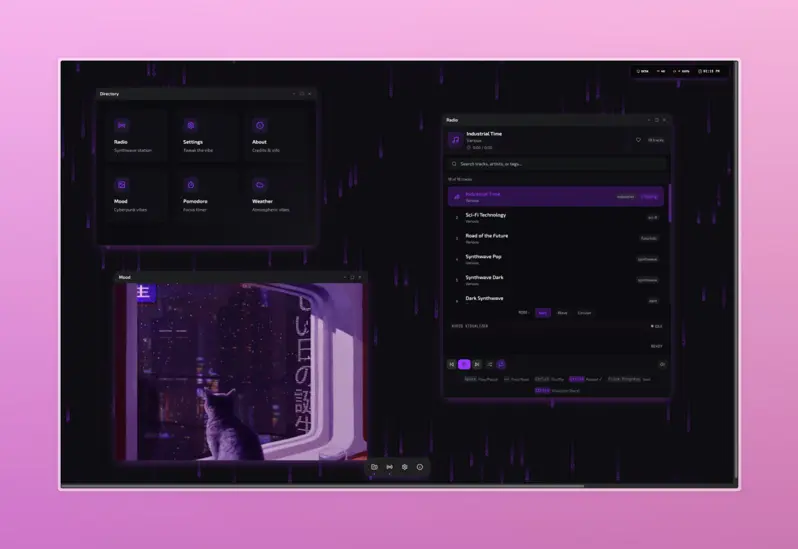Click the clock time in top status bar

tap(709, 71)
